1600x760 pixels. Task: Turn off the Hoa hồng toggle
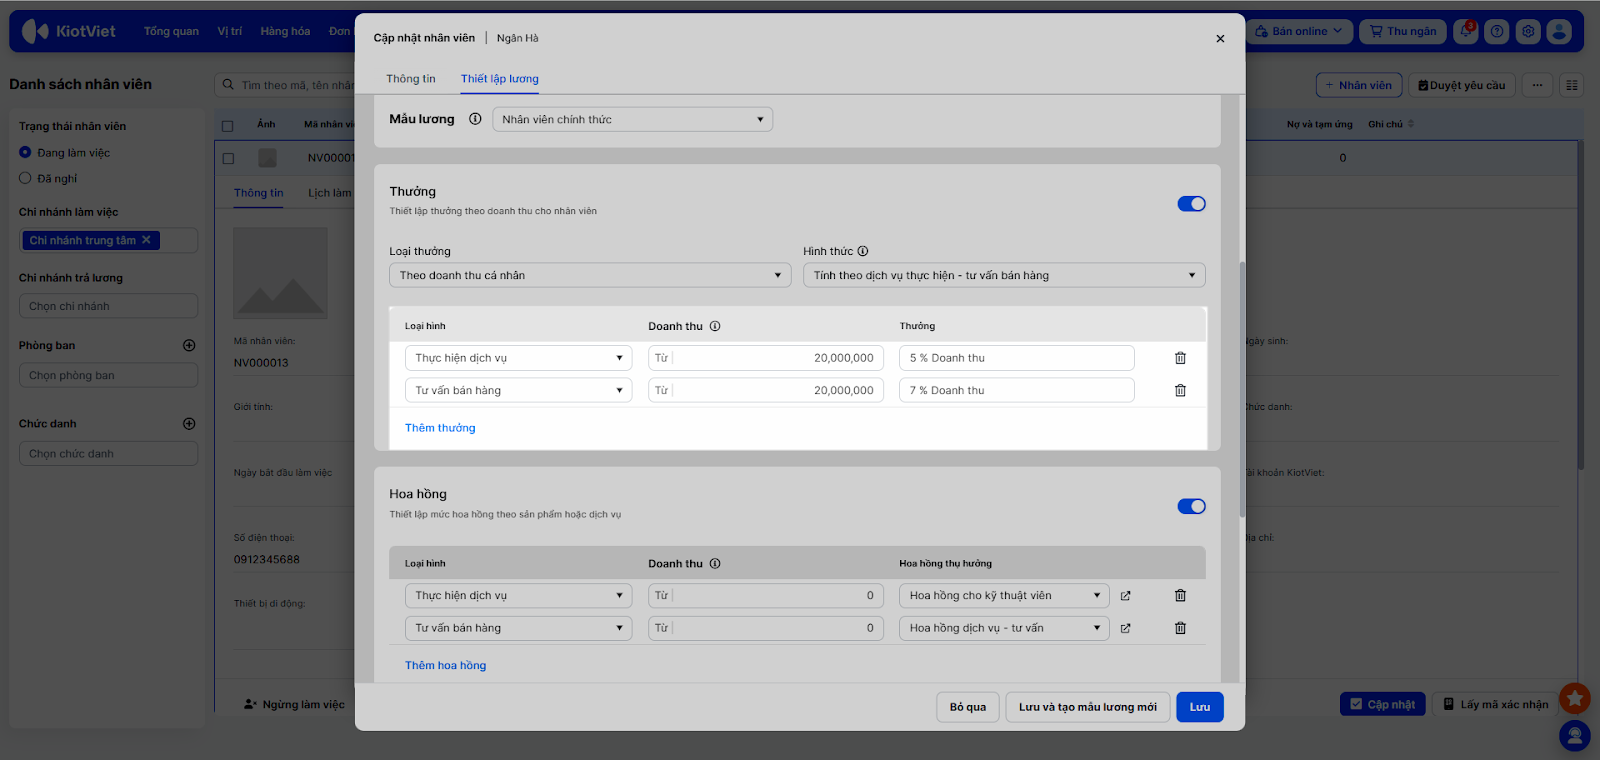tap(1191, 507)
